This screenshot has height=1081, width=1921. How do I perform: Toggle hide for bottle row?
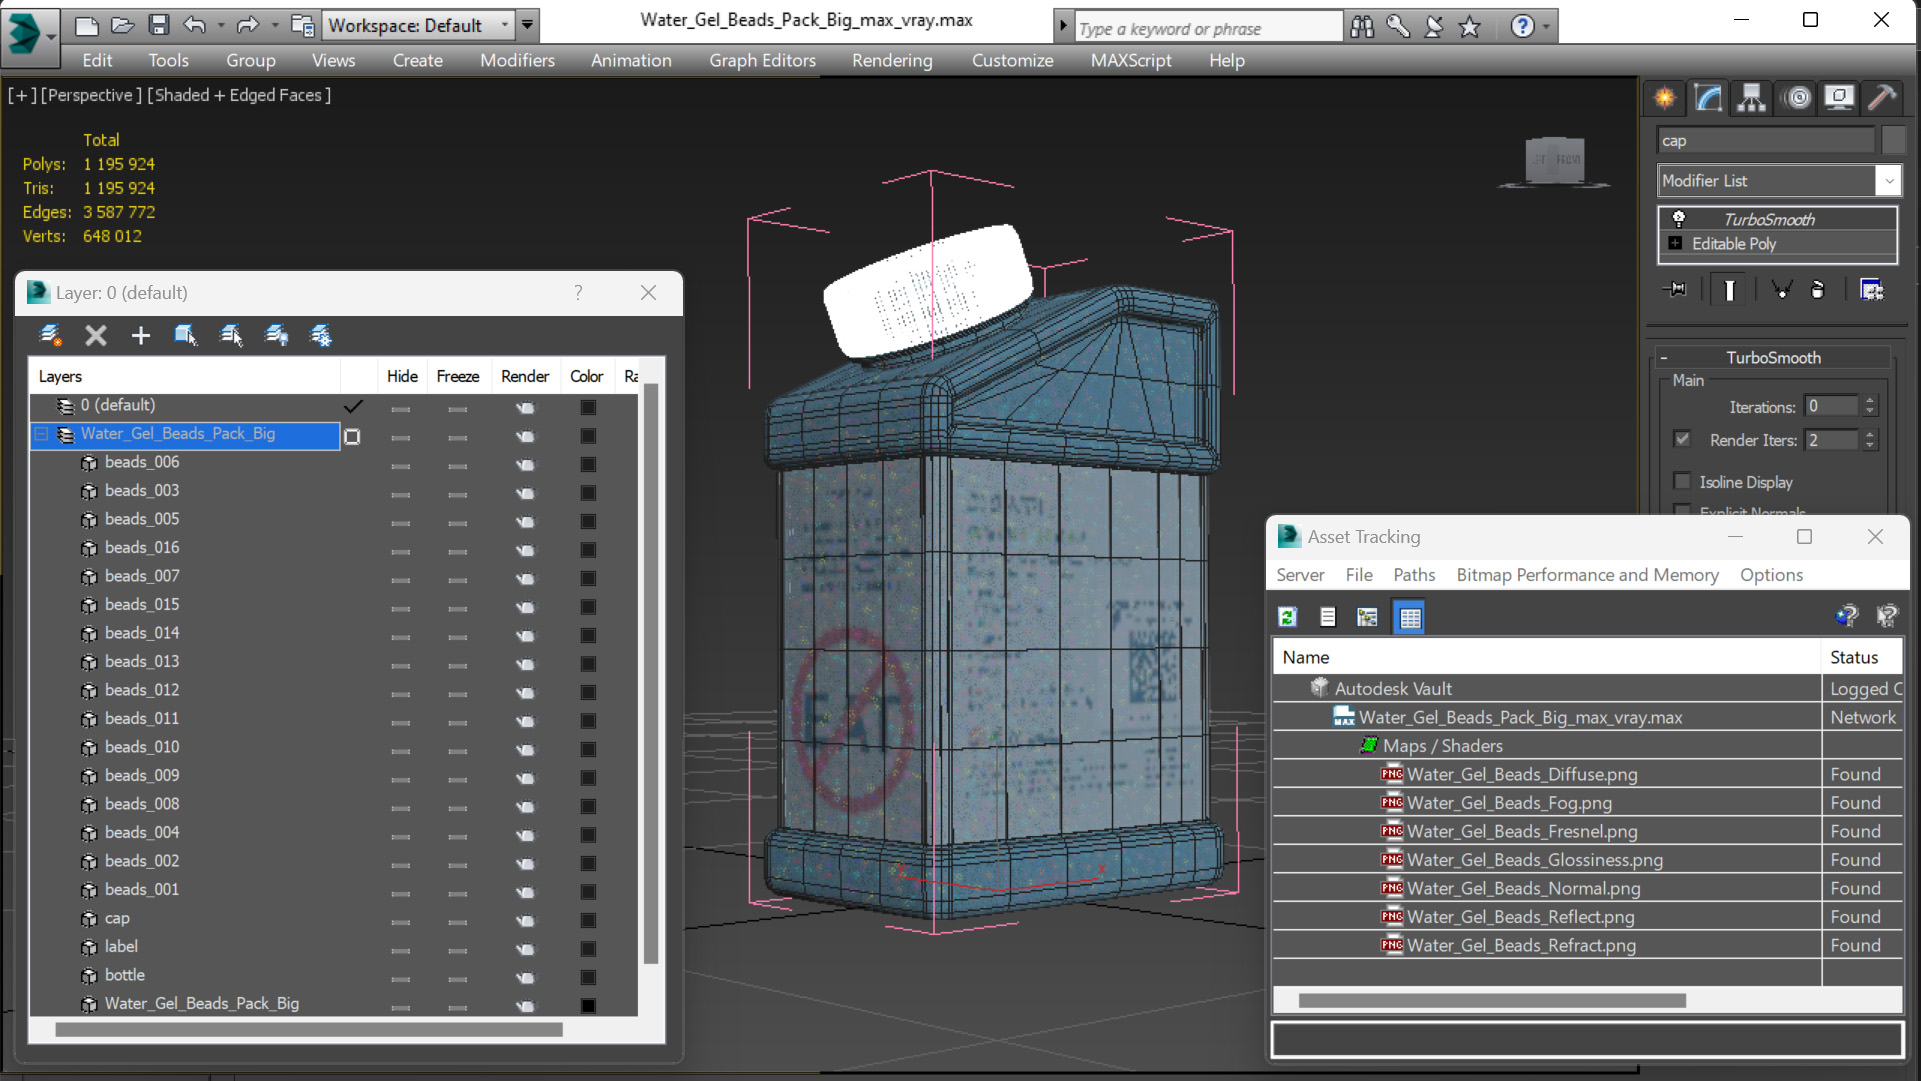pyautogui.click(x=401, y=978)
